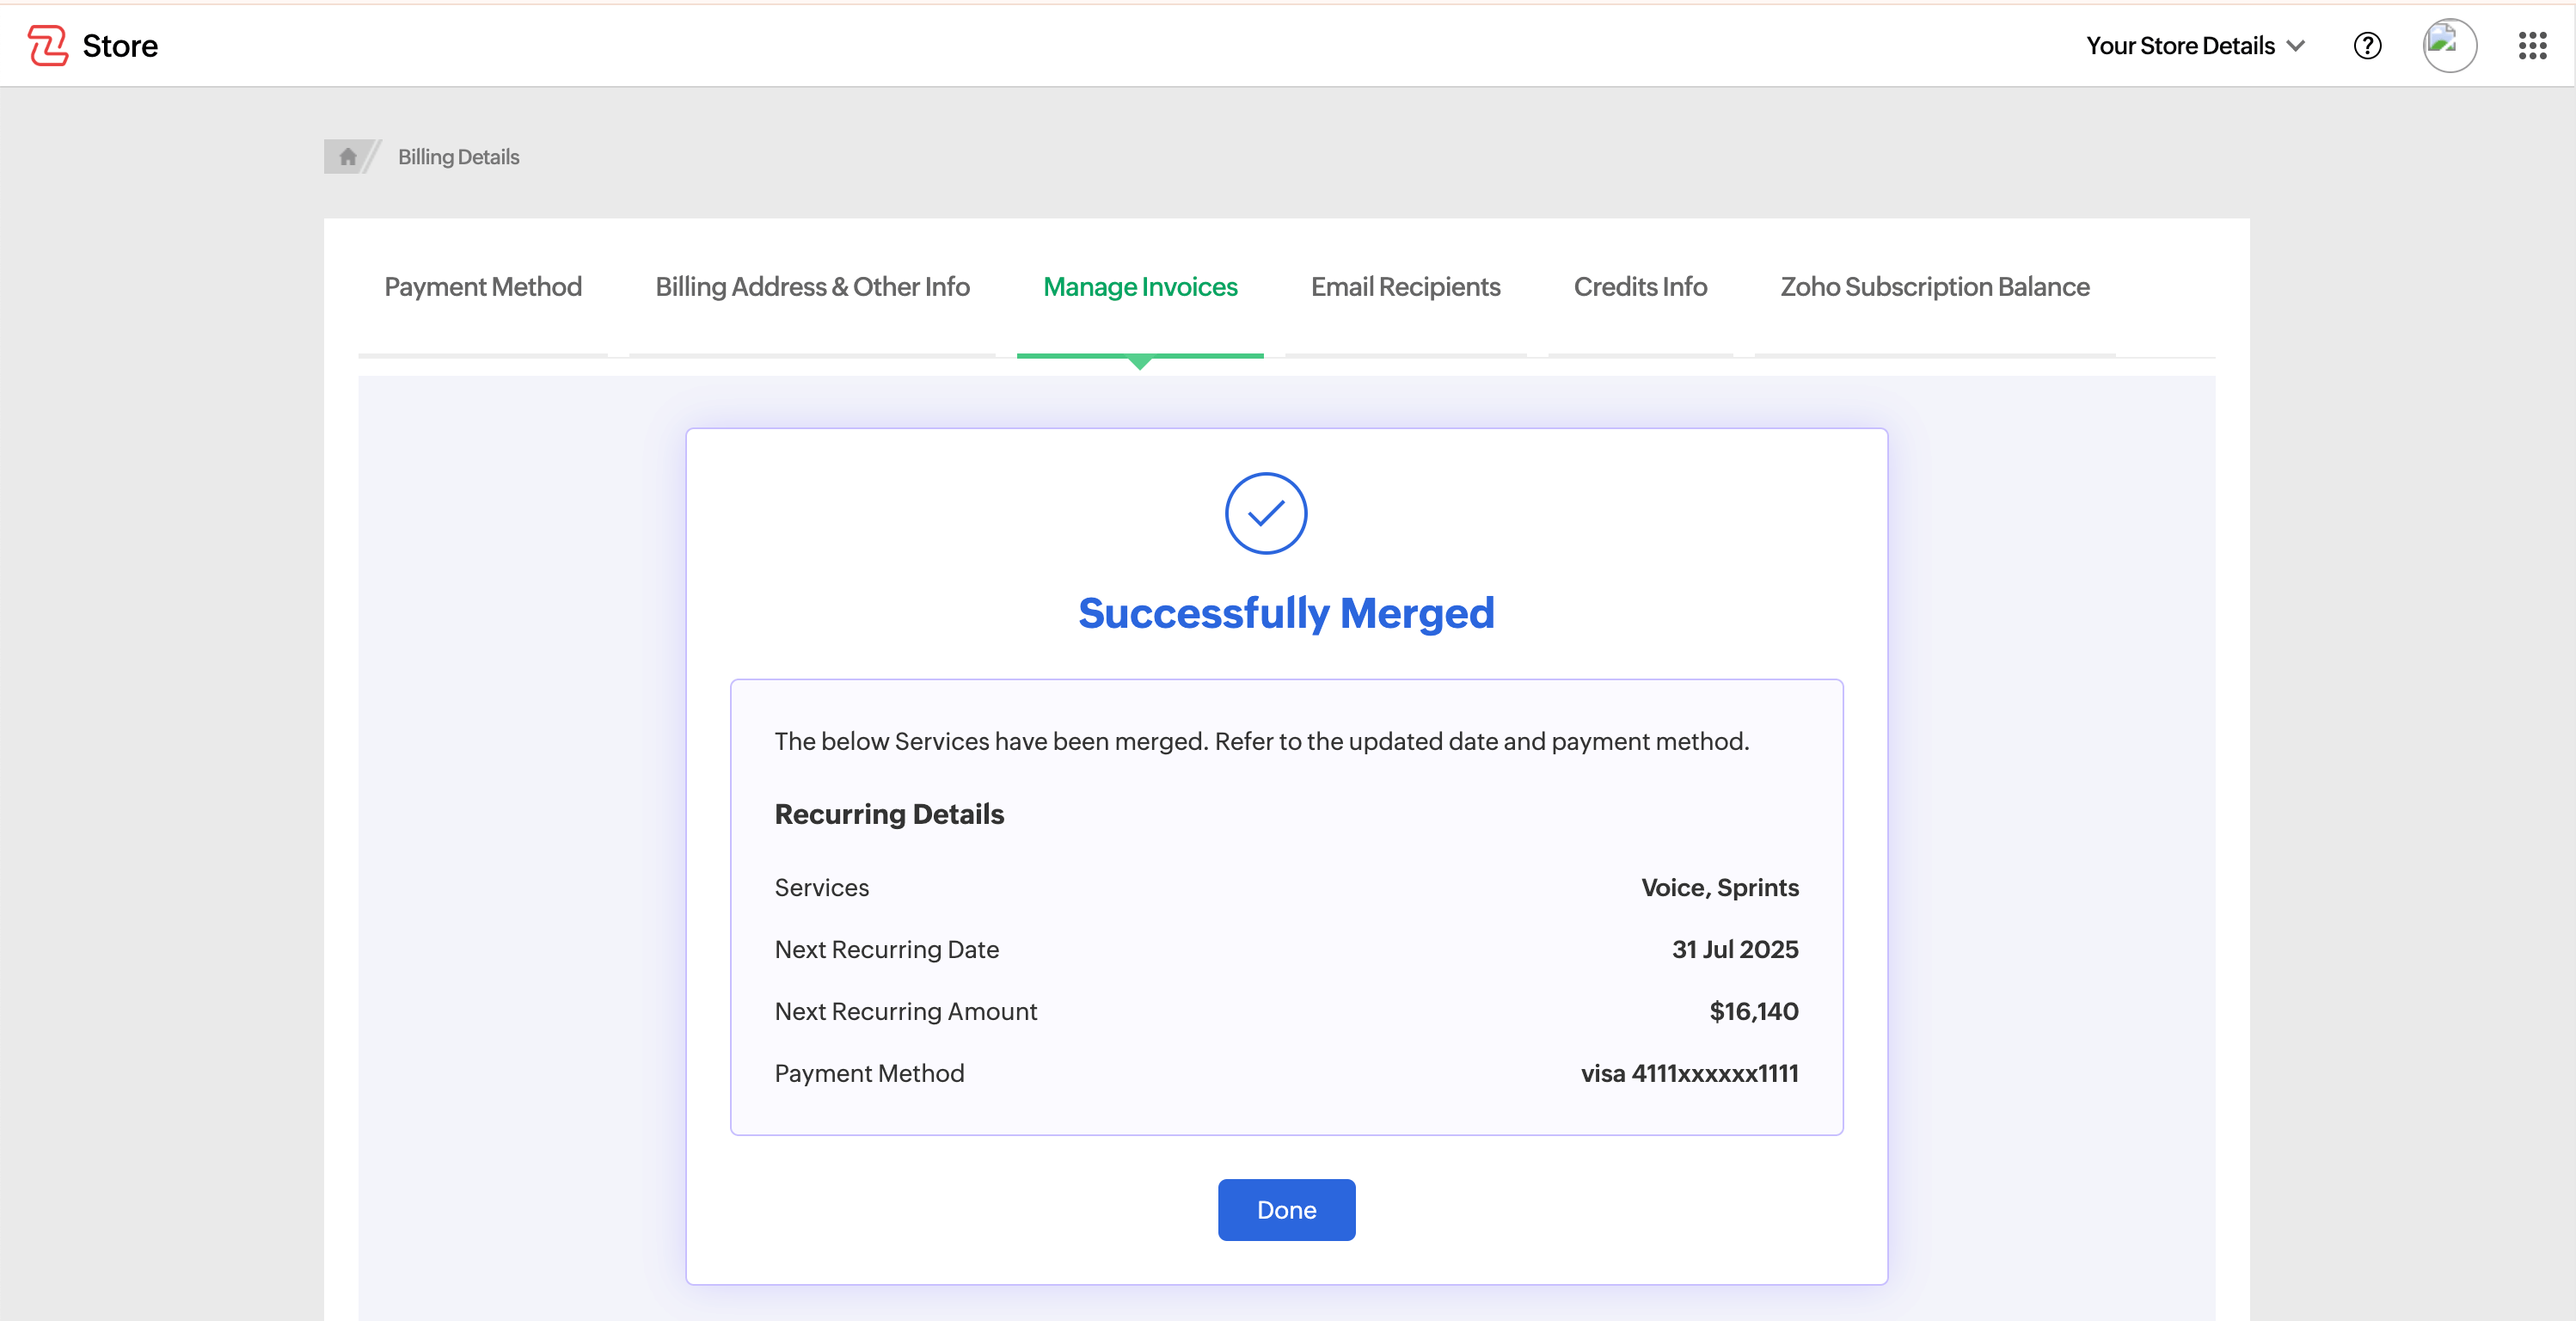Click the Store title text

click(x=120, y=46)
